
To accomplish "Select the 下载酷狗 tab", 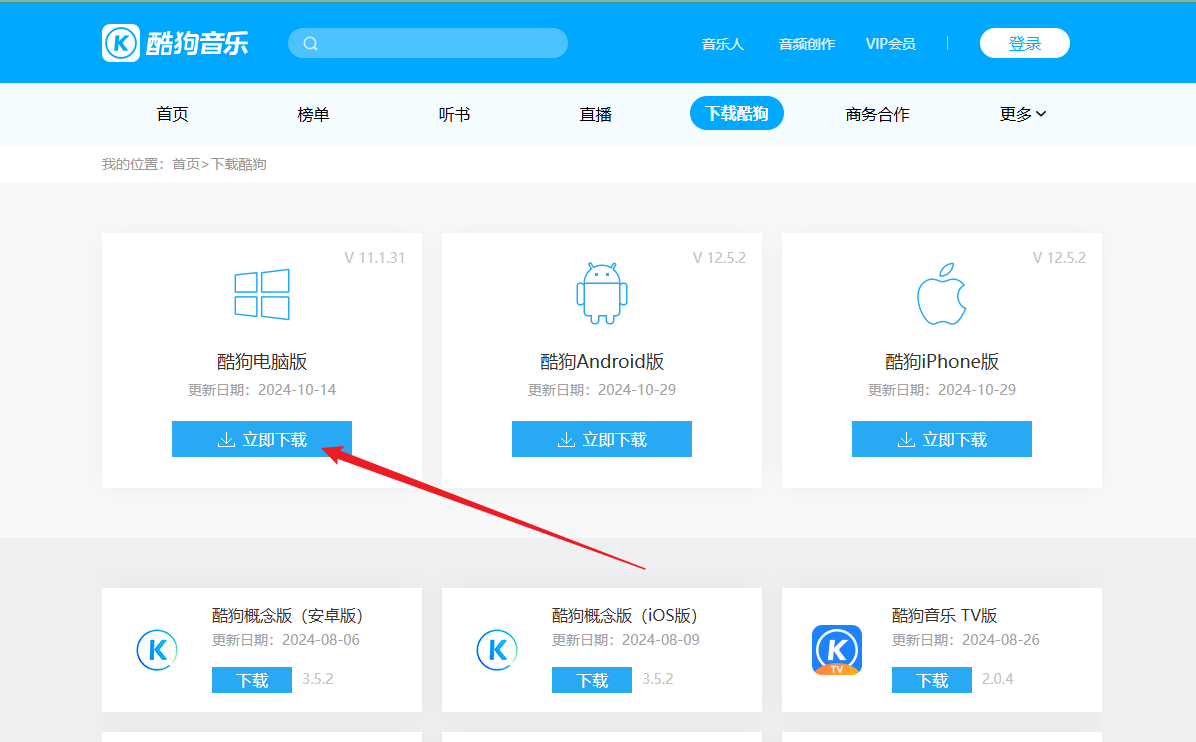I will point(737,113).
